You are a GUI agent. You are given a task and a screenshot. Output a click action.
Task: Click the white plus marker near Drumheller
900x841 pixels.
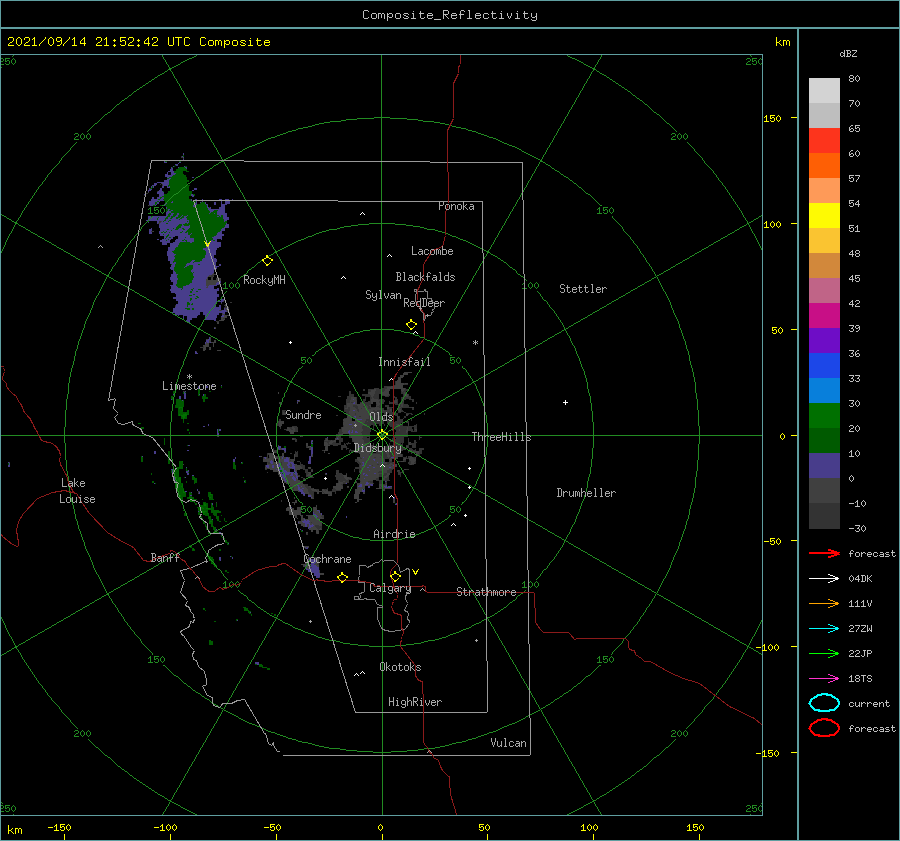[565, 402]
